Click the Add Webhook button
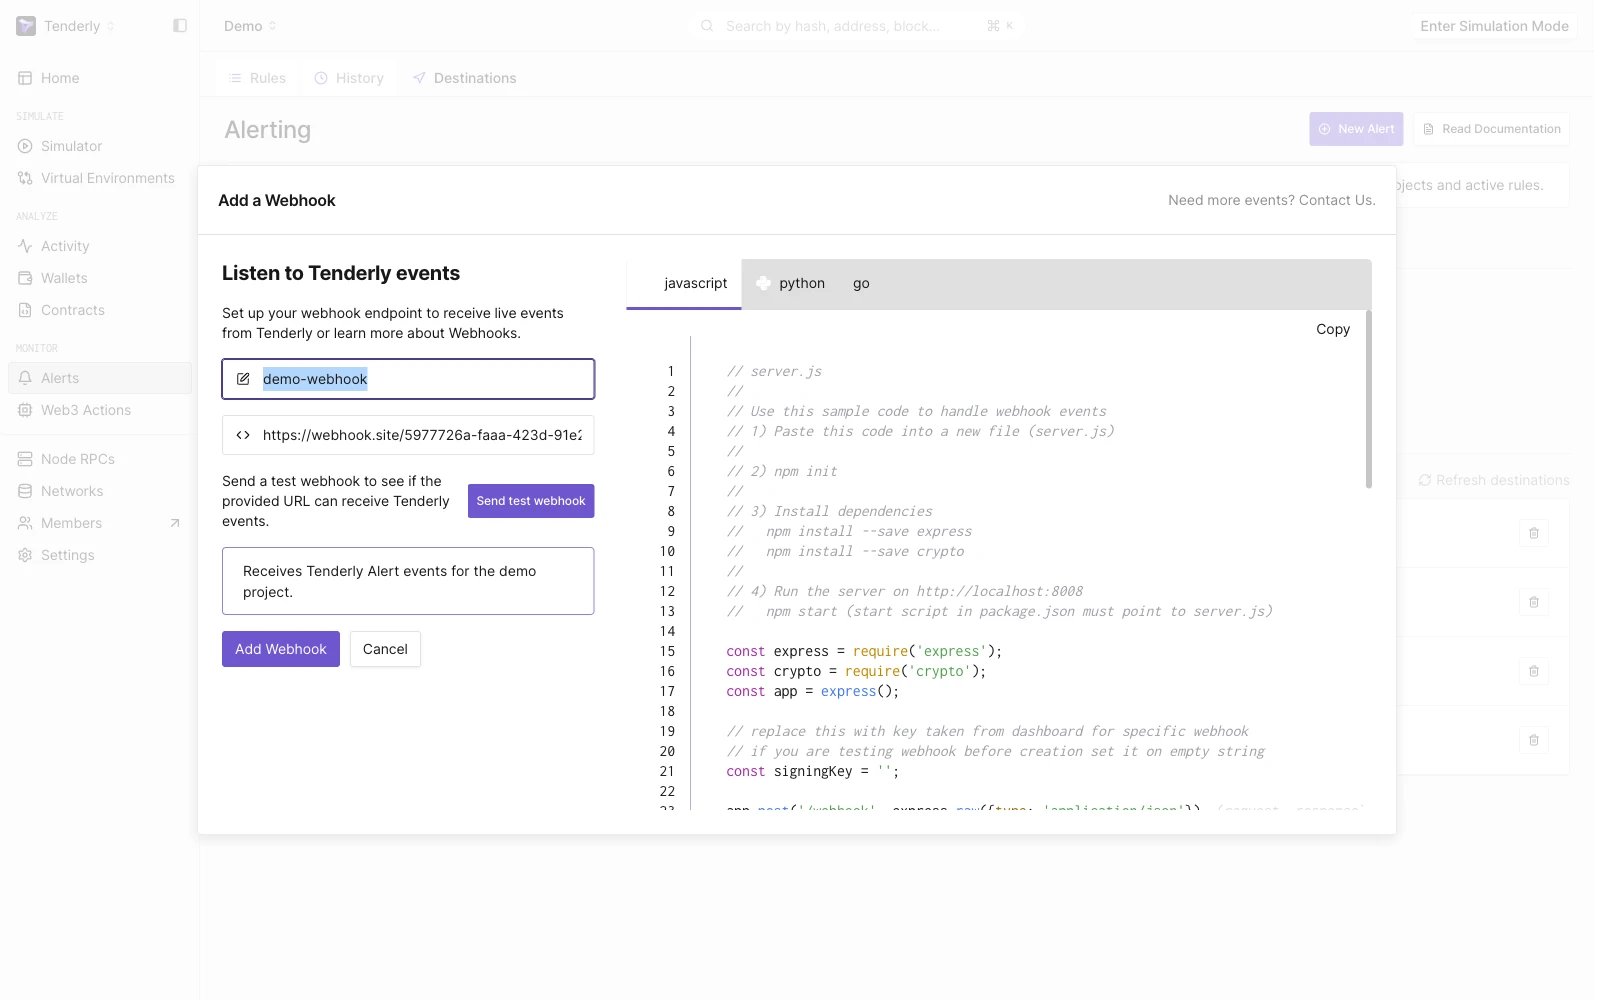The width and height of the screenshot is (1600, 1000). point(281,649)
